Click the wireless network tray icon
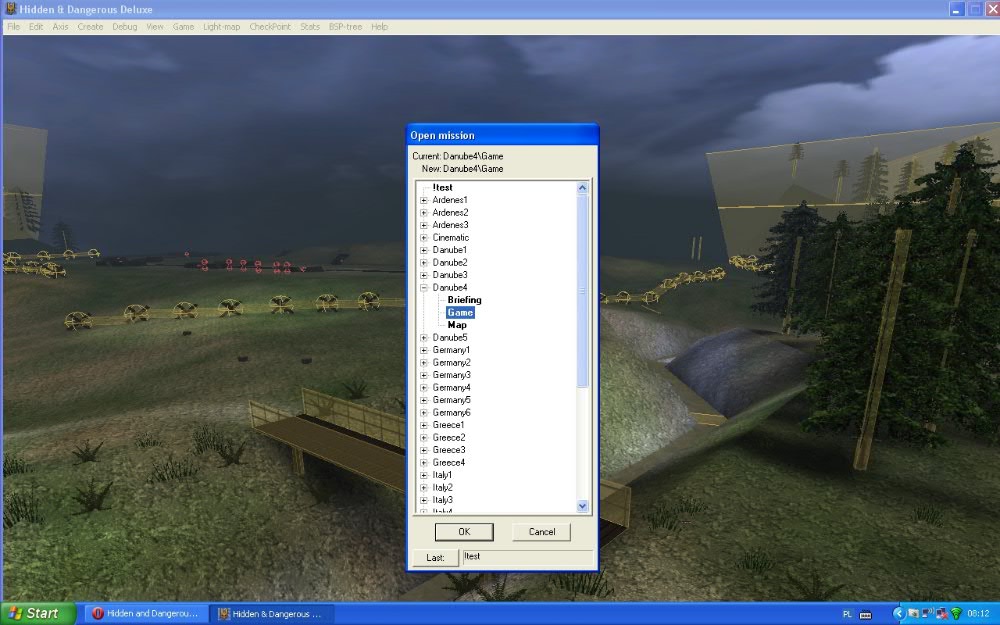Screen dimensions: 1000x625 (956, 614)
